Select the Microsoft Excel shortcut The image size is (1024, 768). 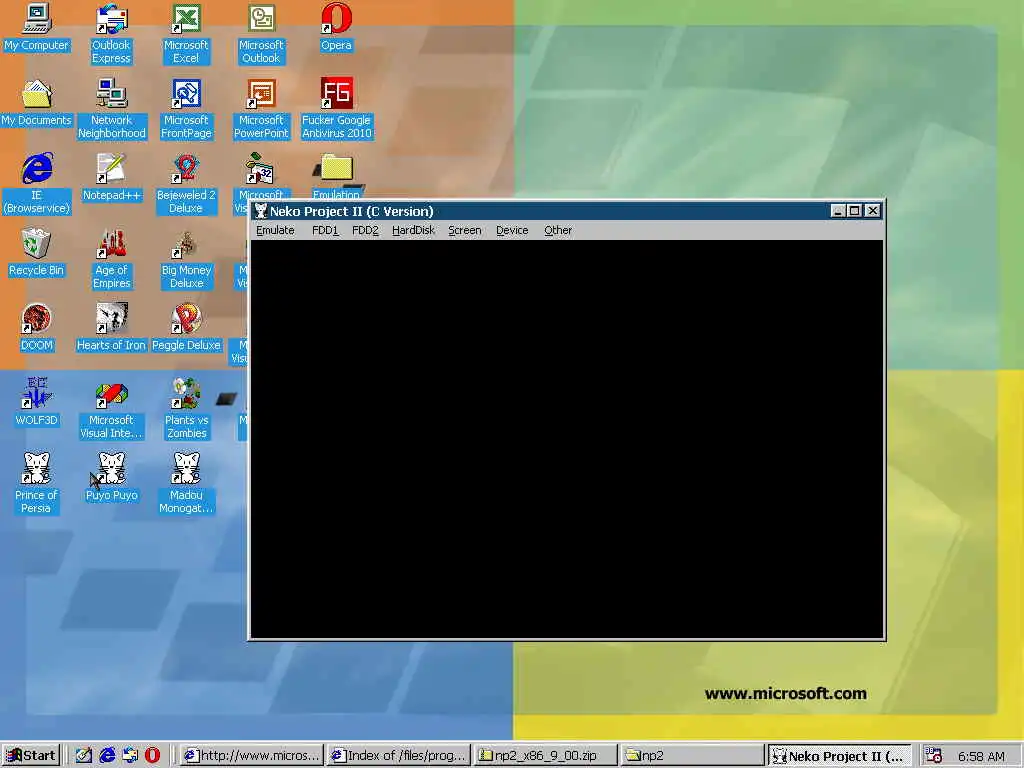[186, 34]
